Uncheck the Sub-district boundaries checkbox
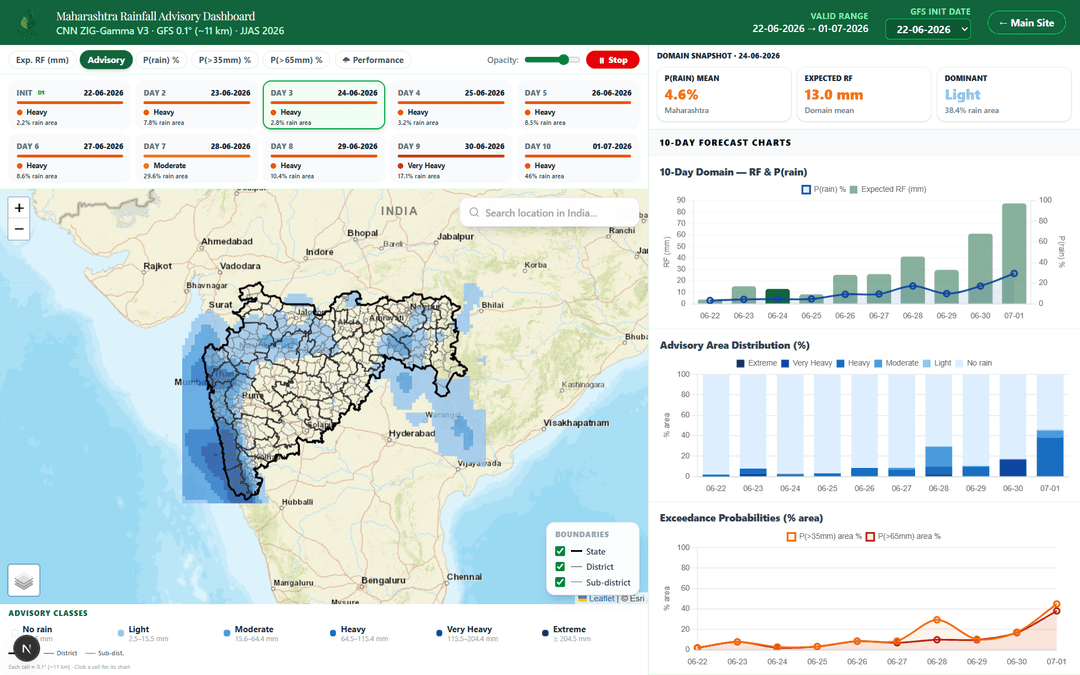 [x=560, y=582]
